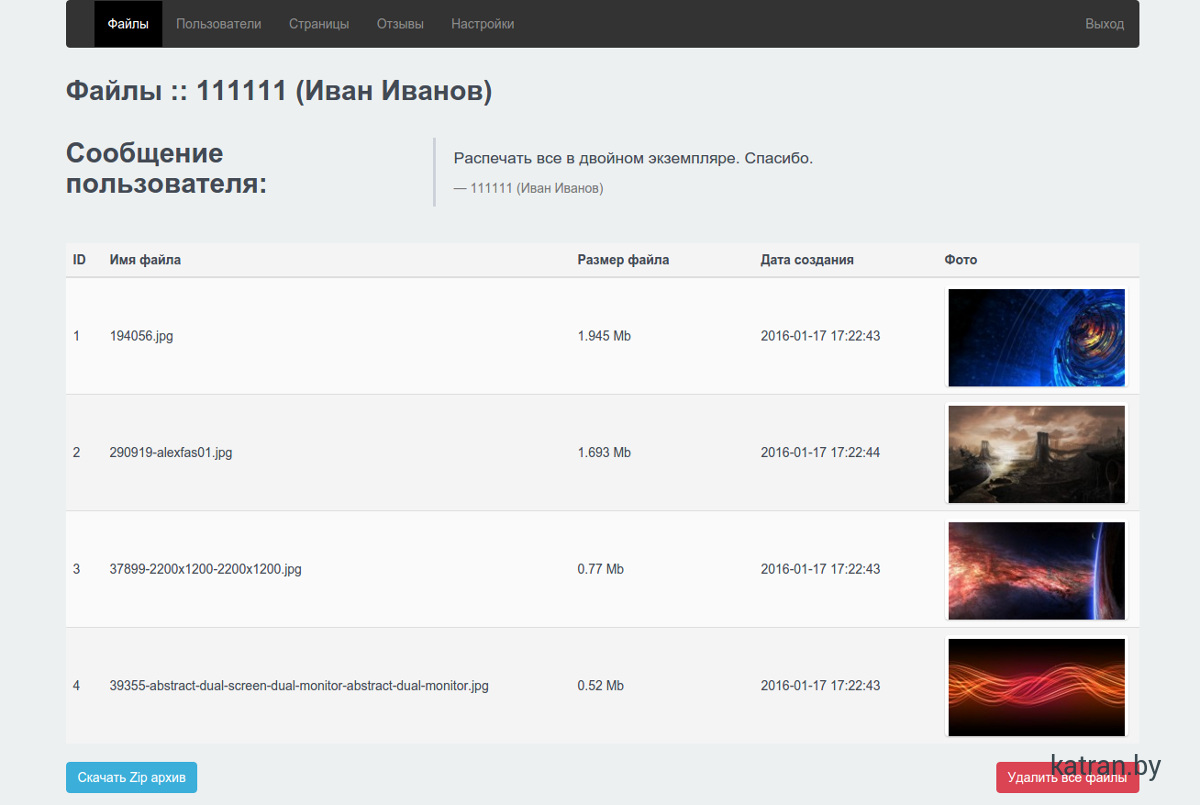Select file name 290919-alexfas01.jpg
This screenshot has width=1200, height=805.
pos(171,453)
